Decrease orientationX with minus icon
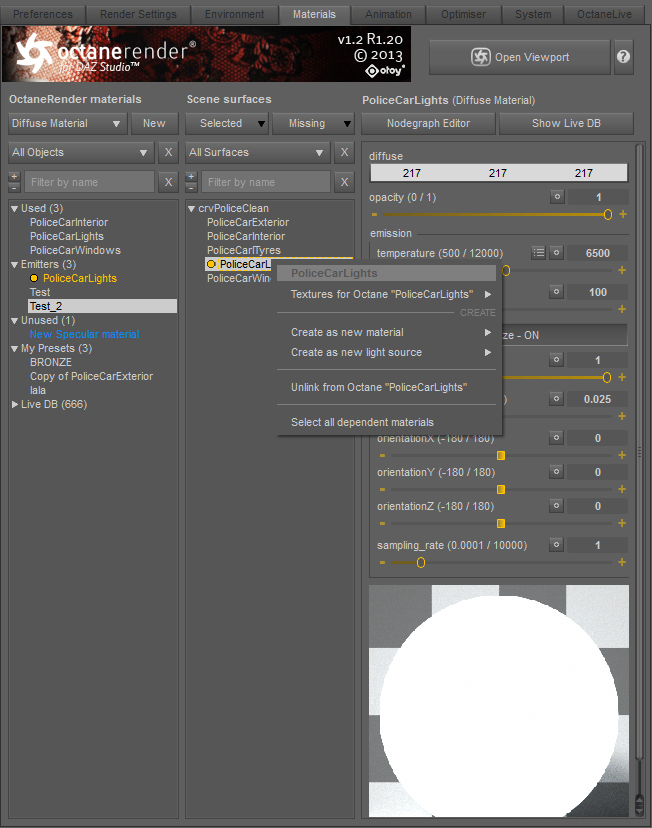652x828 pixels. [382, 455]
